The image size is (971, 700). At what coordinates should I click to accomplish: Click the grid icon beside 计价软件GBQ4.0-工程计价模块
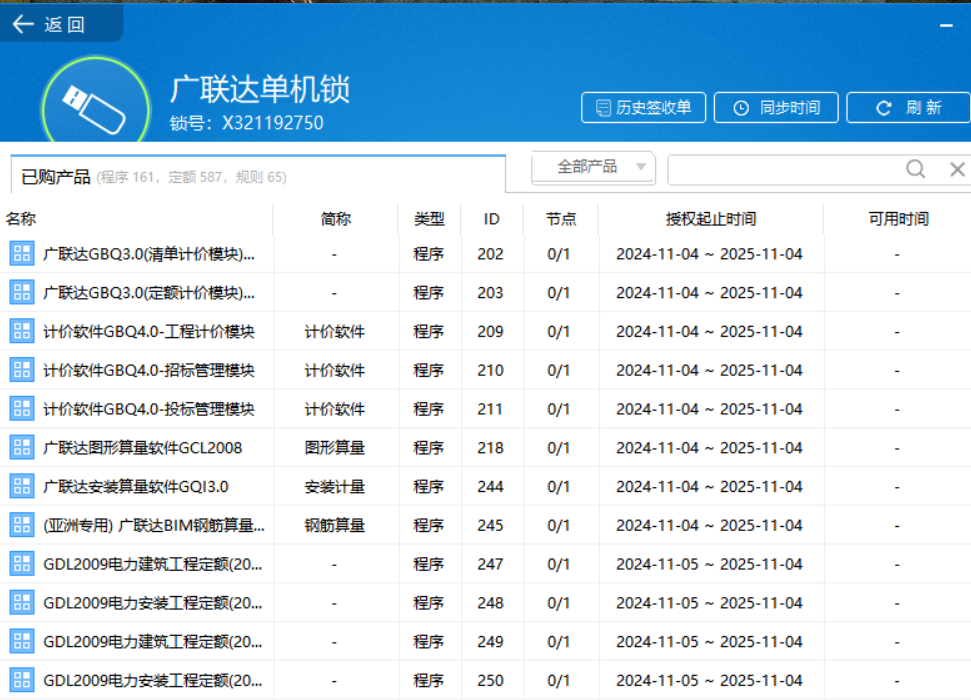point(21,331)
